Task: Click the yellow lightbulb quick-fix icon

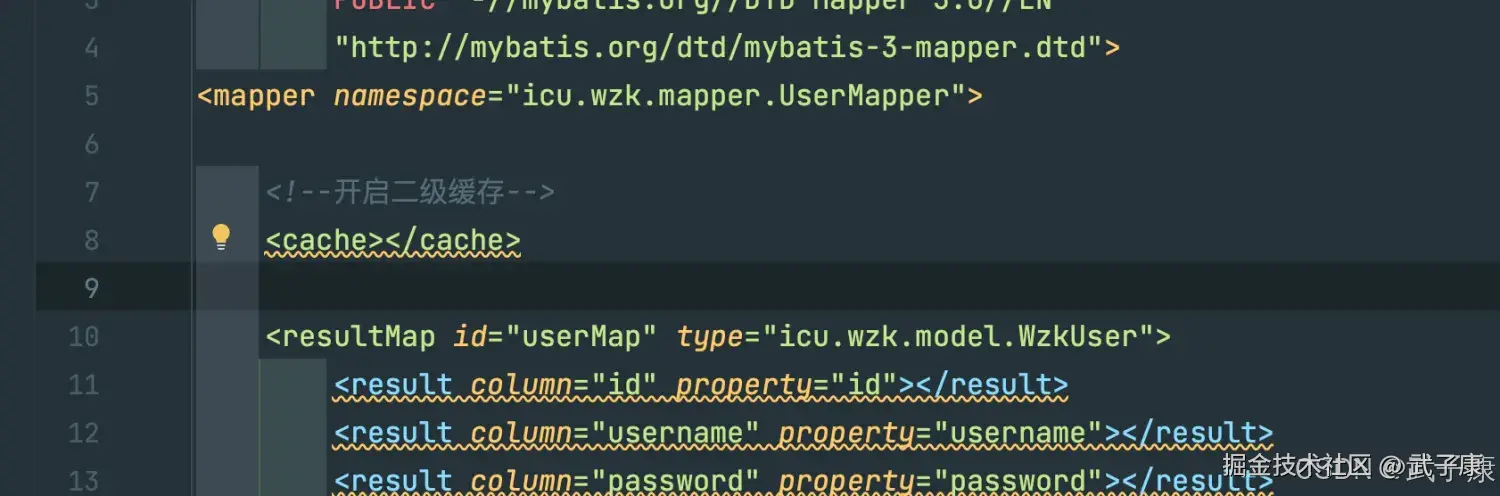Action: coord(221,237)
